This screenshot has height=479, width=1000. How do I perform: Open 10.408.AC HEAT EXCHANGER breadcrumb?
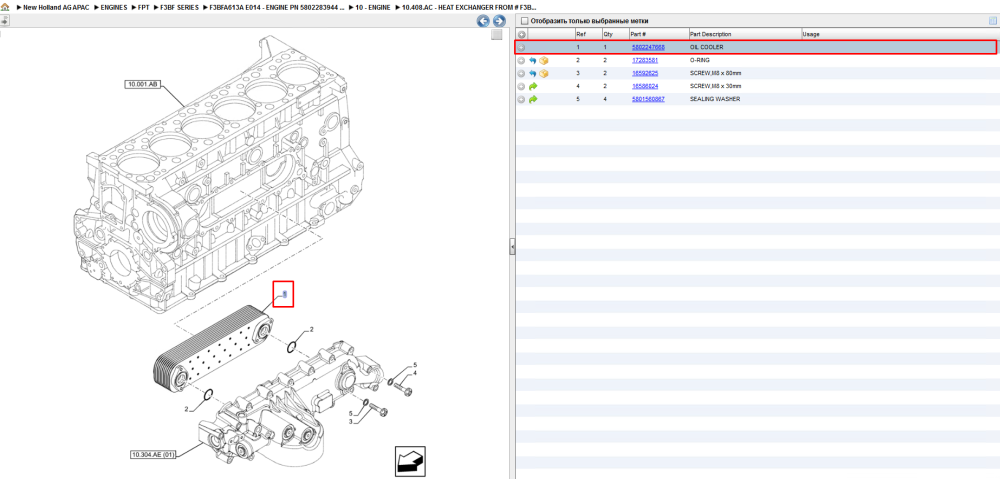click(x=469, y=7)
